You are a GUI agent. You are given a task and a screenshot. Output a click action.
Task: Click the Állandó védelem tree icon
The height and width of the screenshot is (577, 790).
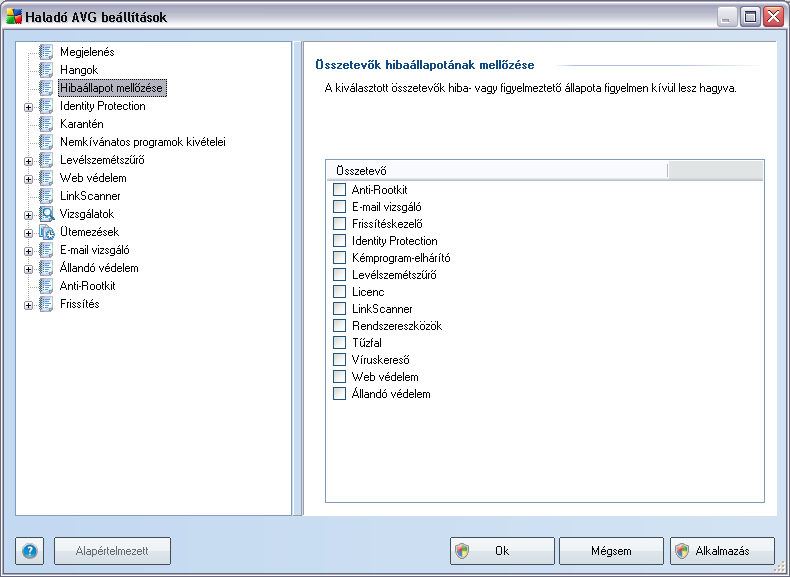click(46, 268)
